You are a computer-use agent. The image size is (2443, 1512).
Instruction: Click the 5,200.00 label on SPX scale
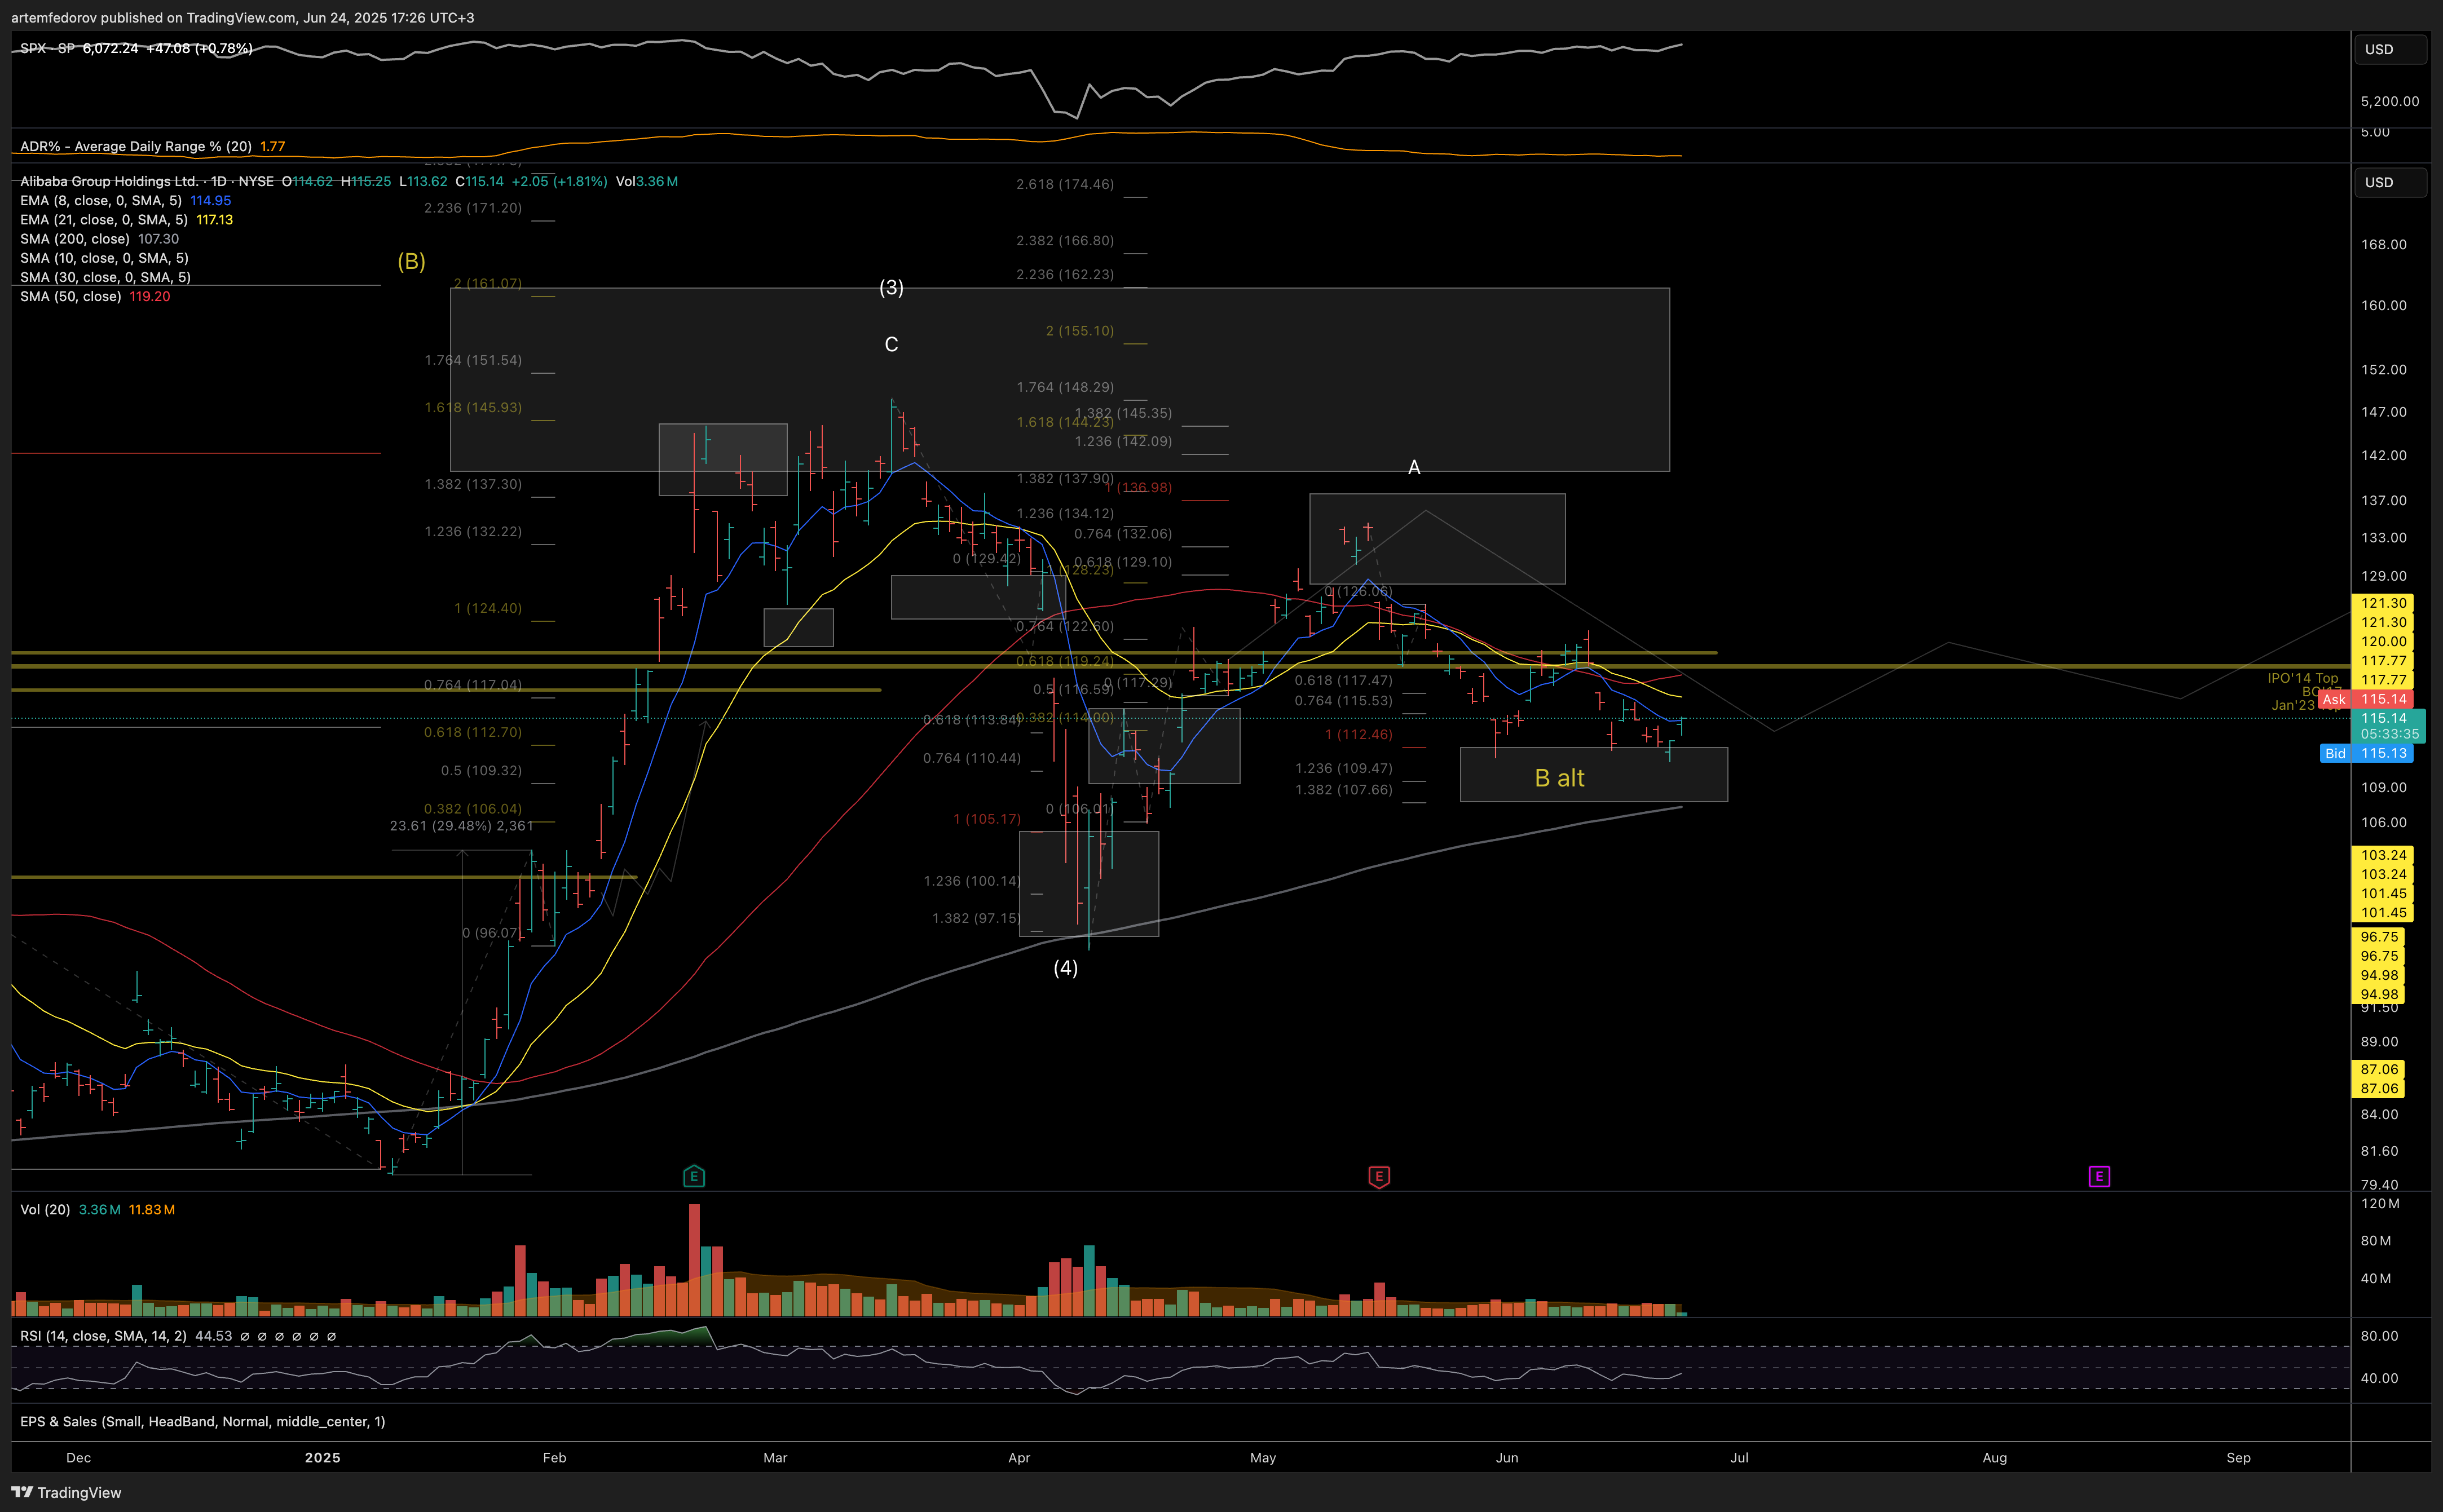(2389, 101)
